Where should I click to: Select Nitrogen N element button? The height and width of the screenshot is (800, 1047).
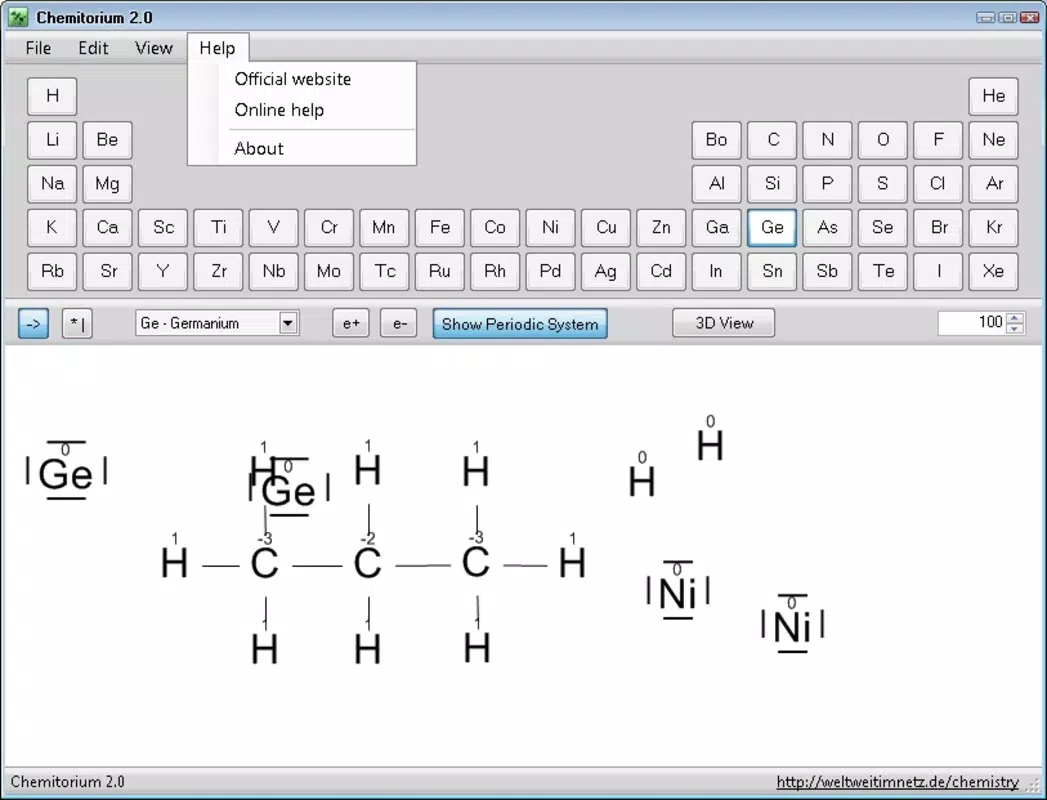[827, 140]
